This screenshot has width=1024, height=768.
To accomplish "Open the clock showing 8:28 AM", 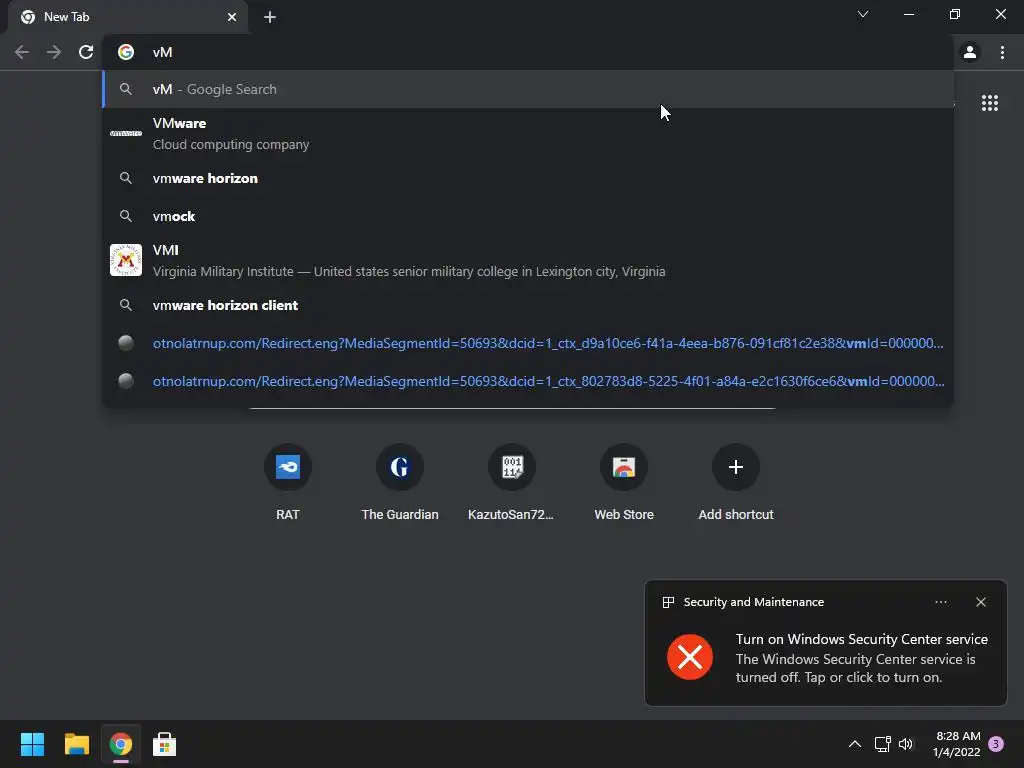I will click(957, 744).
